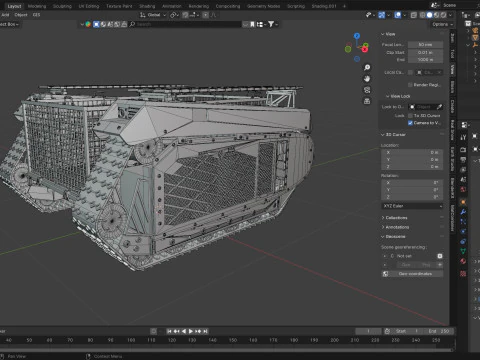
Task: Uncheck the Camera to View checkbox
Action: tap(410, 123)
